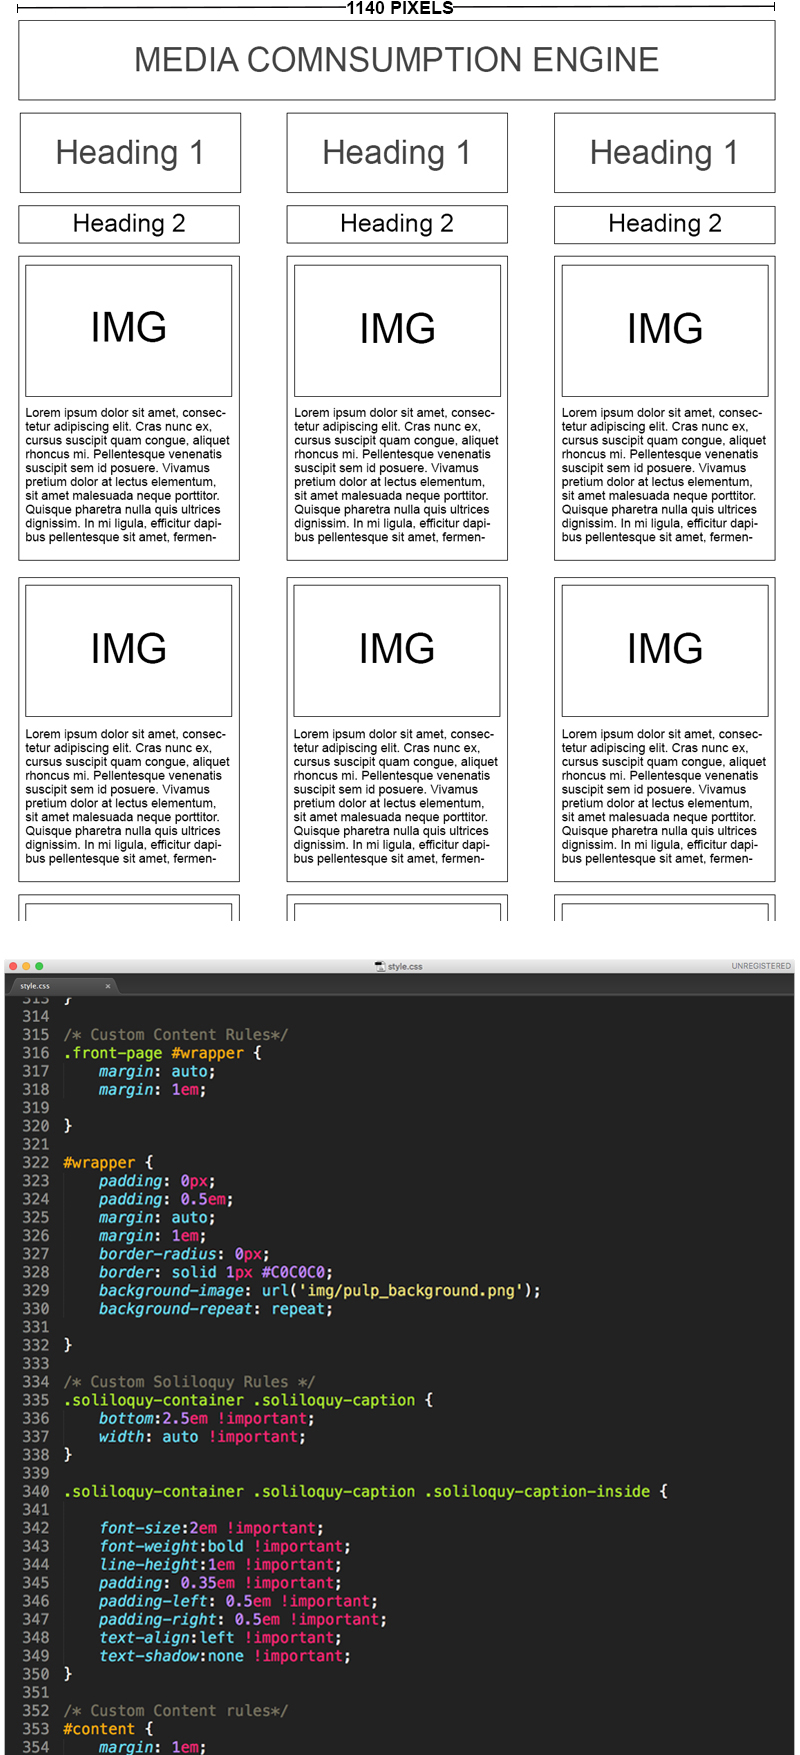This screenshot has width=800, height=1755.
Task: Click line number 320 in the gutter
Action: 35,1126
